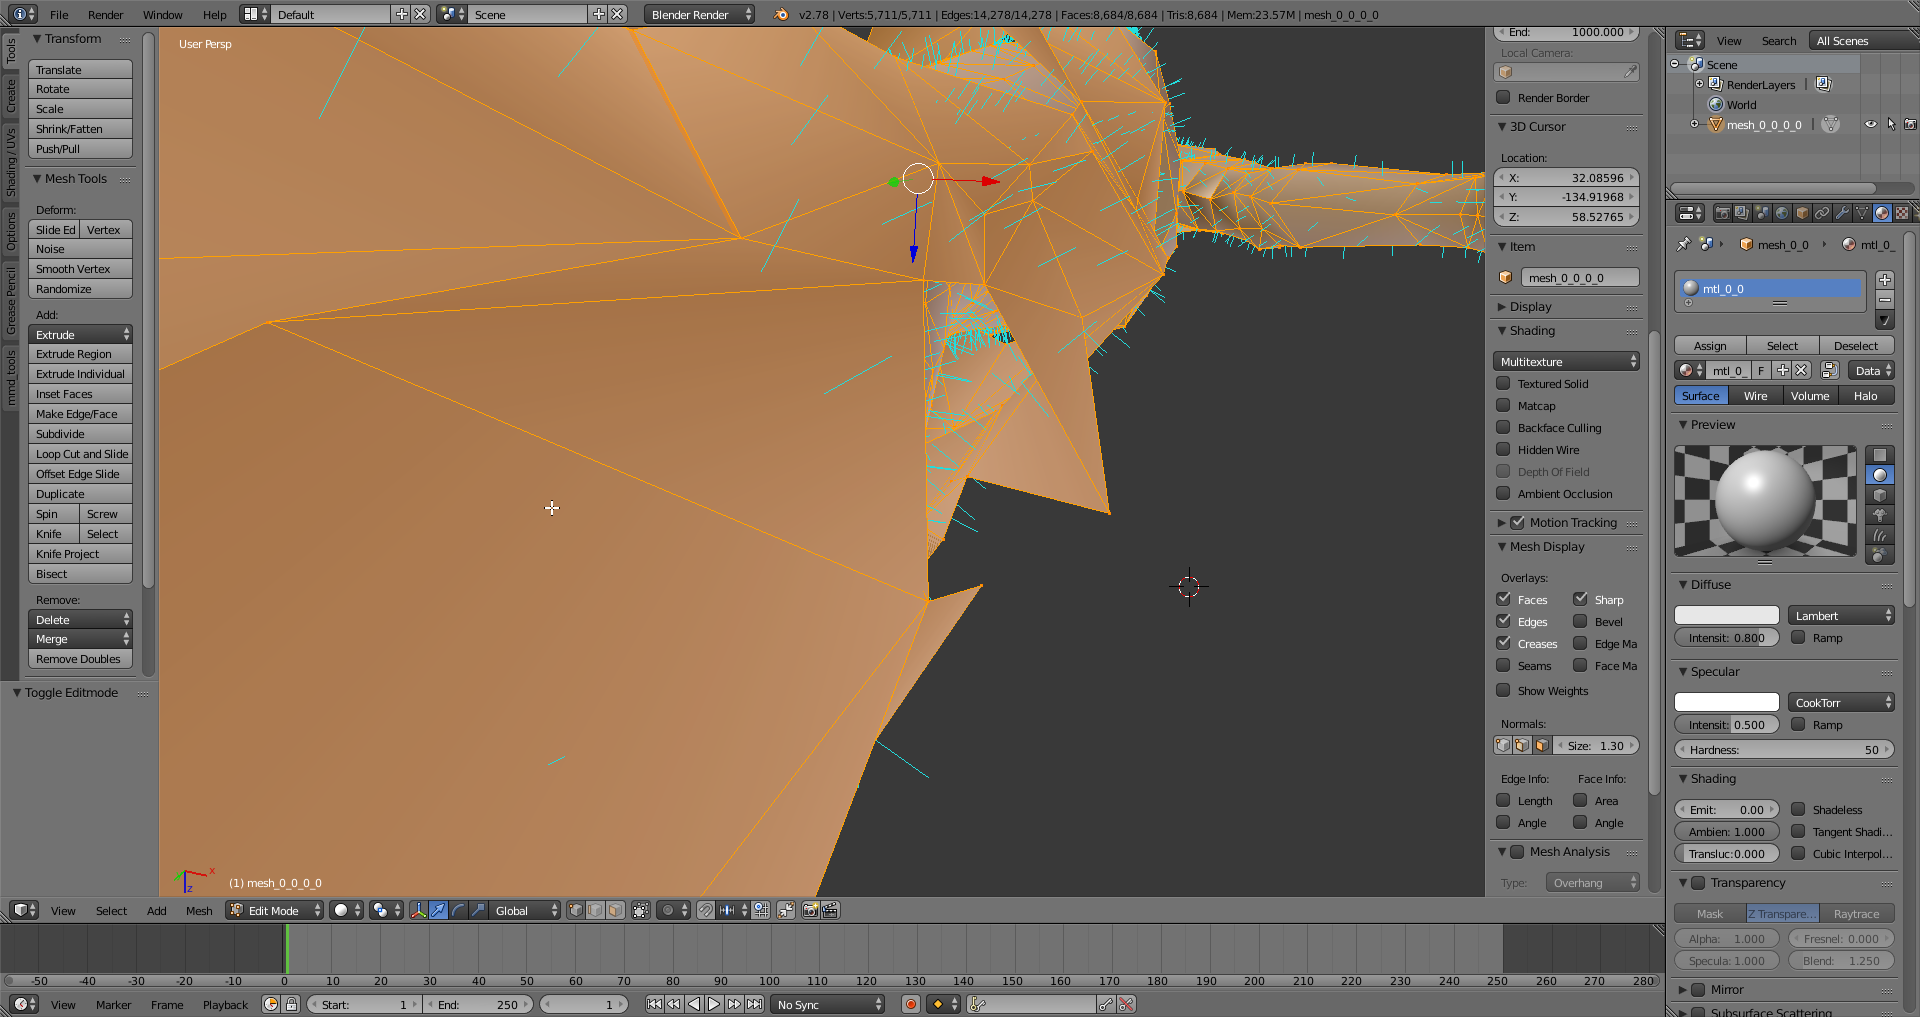1920x1017 pixels.
Task: Enable Hidden Wire checkbox
Action: pos(1503,449)
